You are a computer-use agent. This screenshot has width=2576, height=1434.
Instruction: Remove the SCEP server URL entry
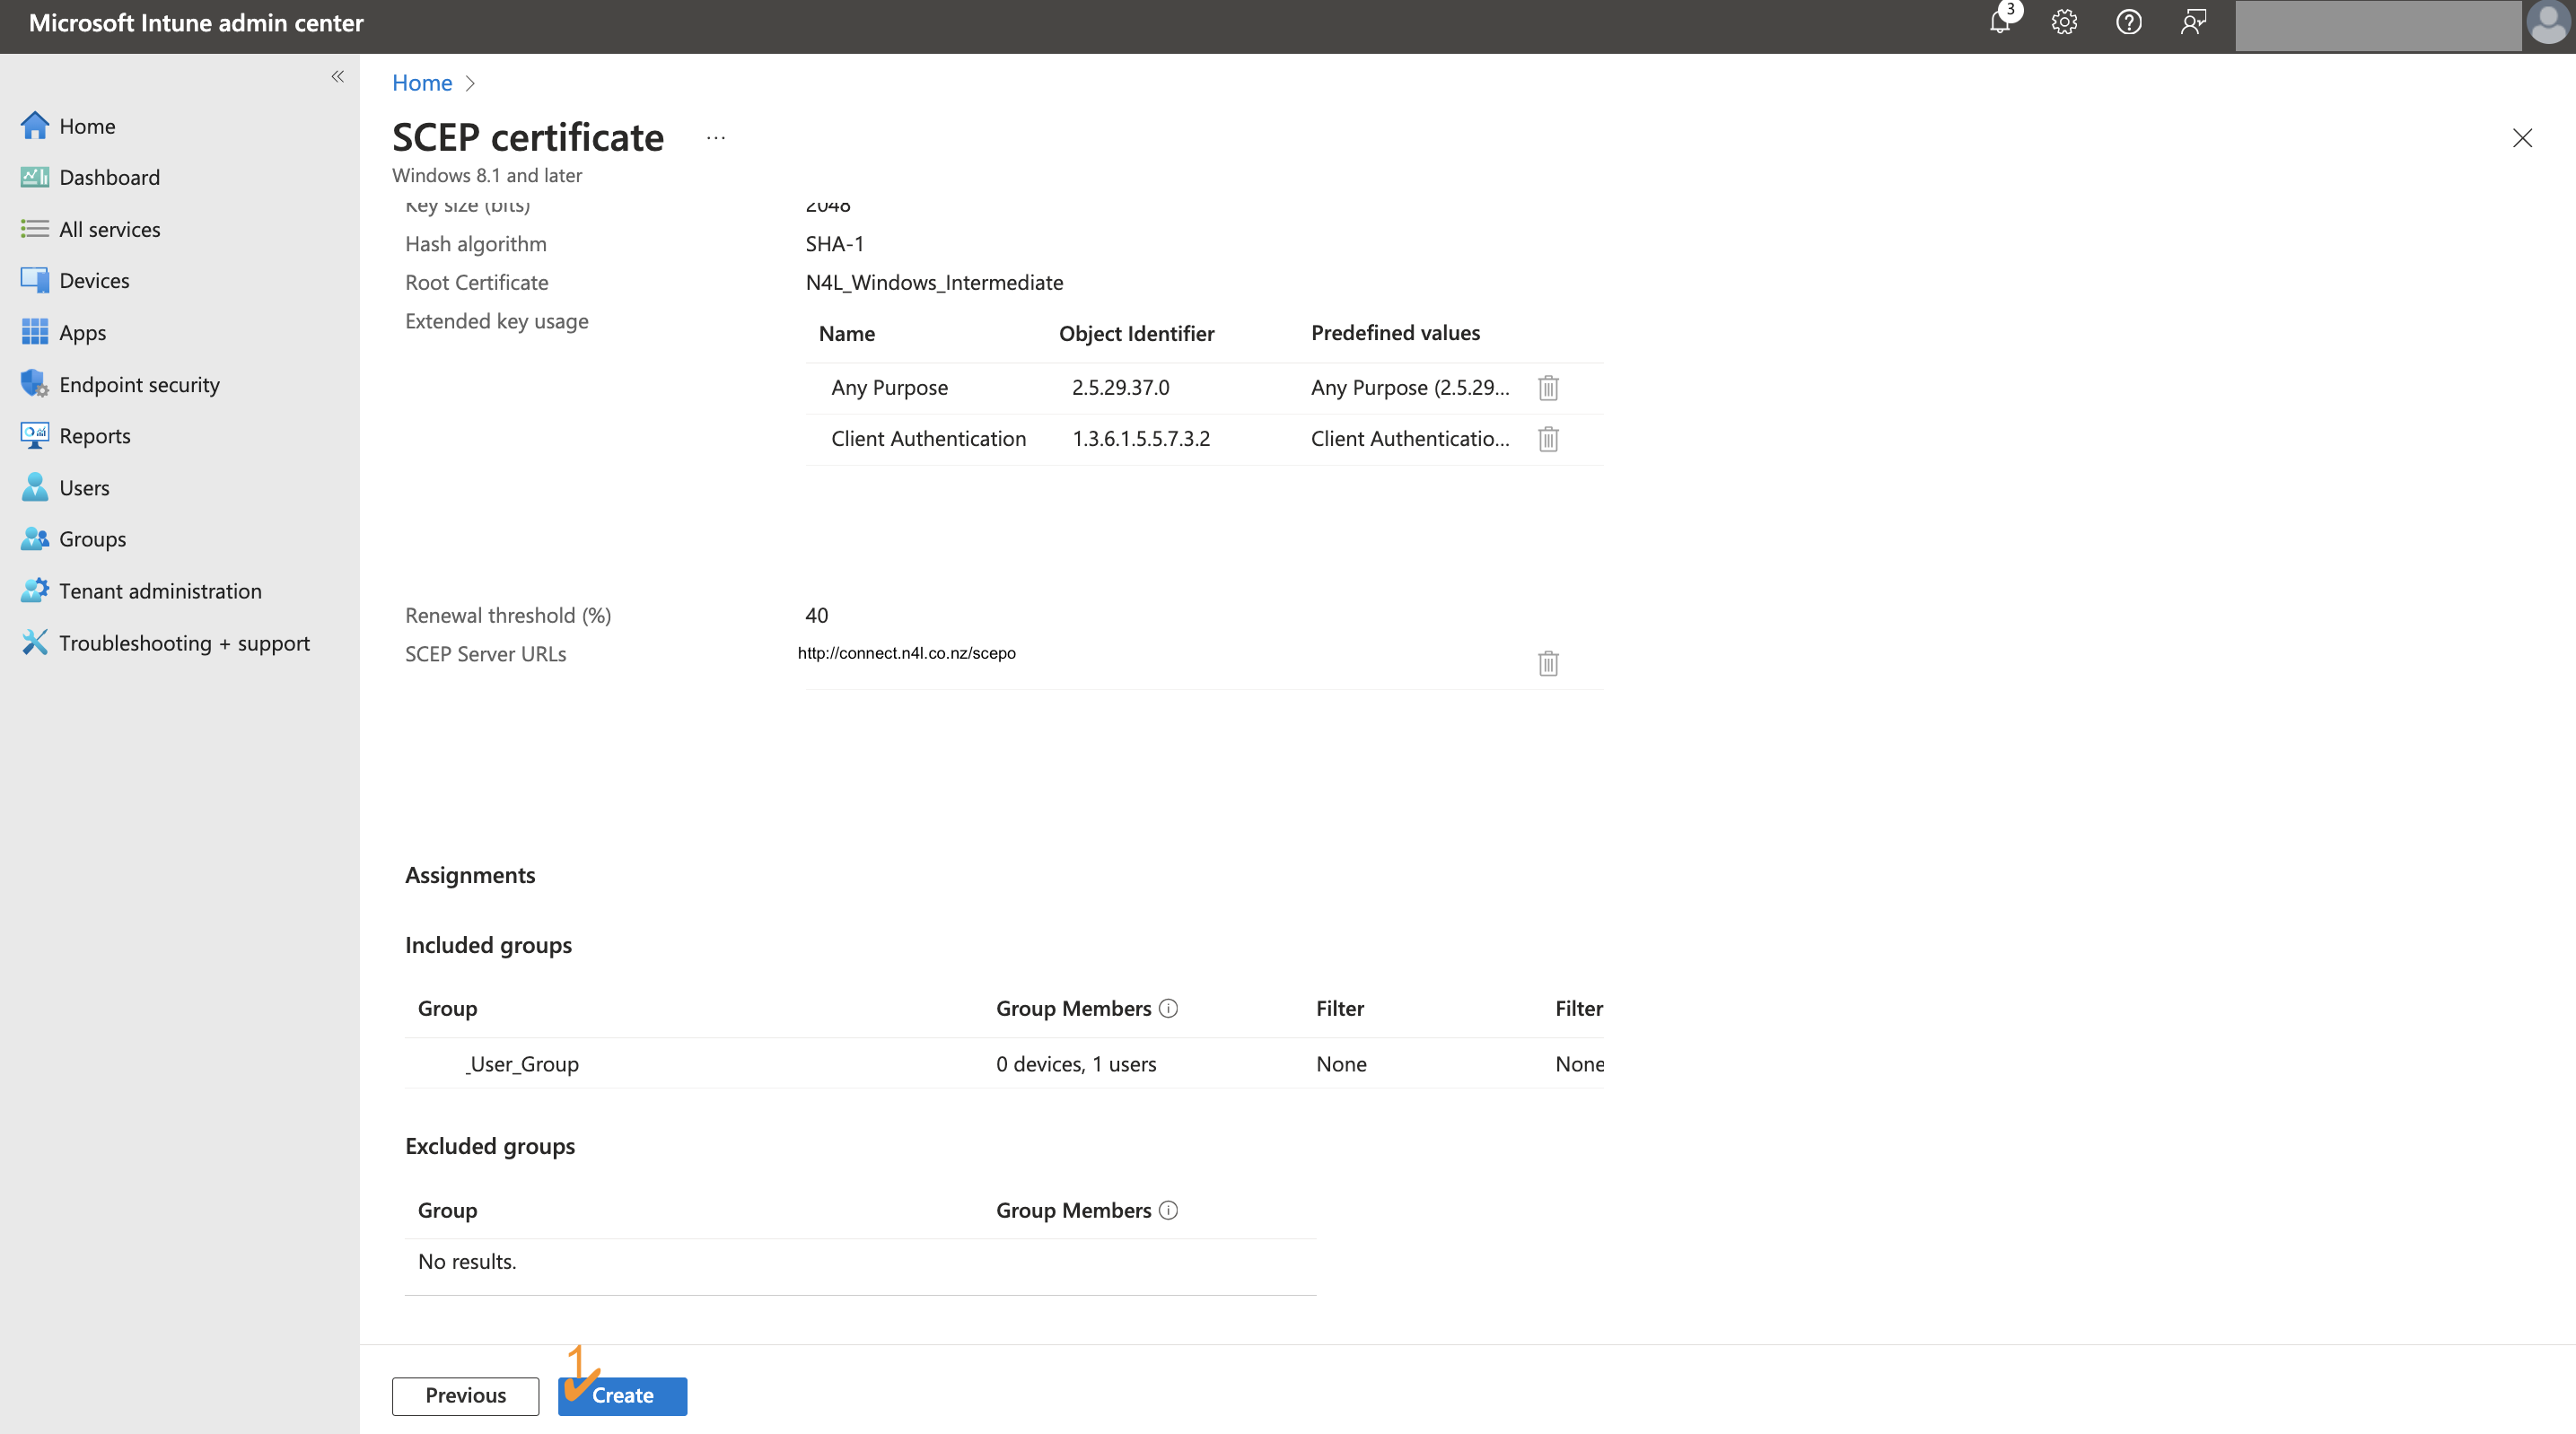pyautogui.click(x=1547, y=663)
